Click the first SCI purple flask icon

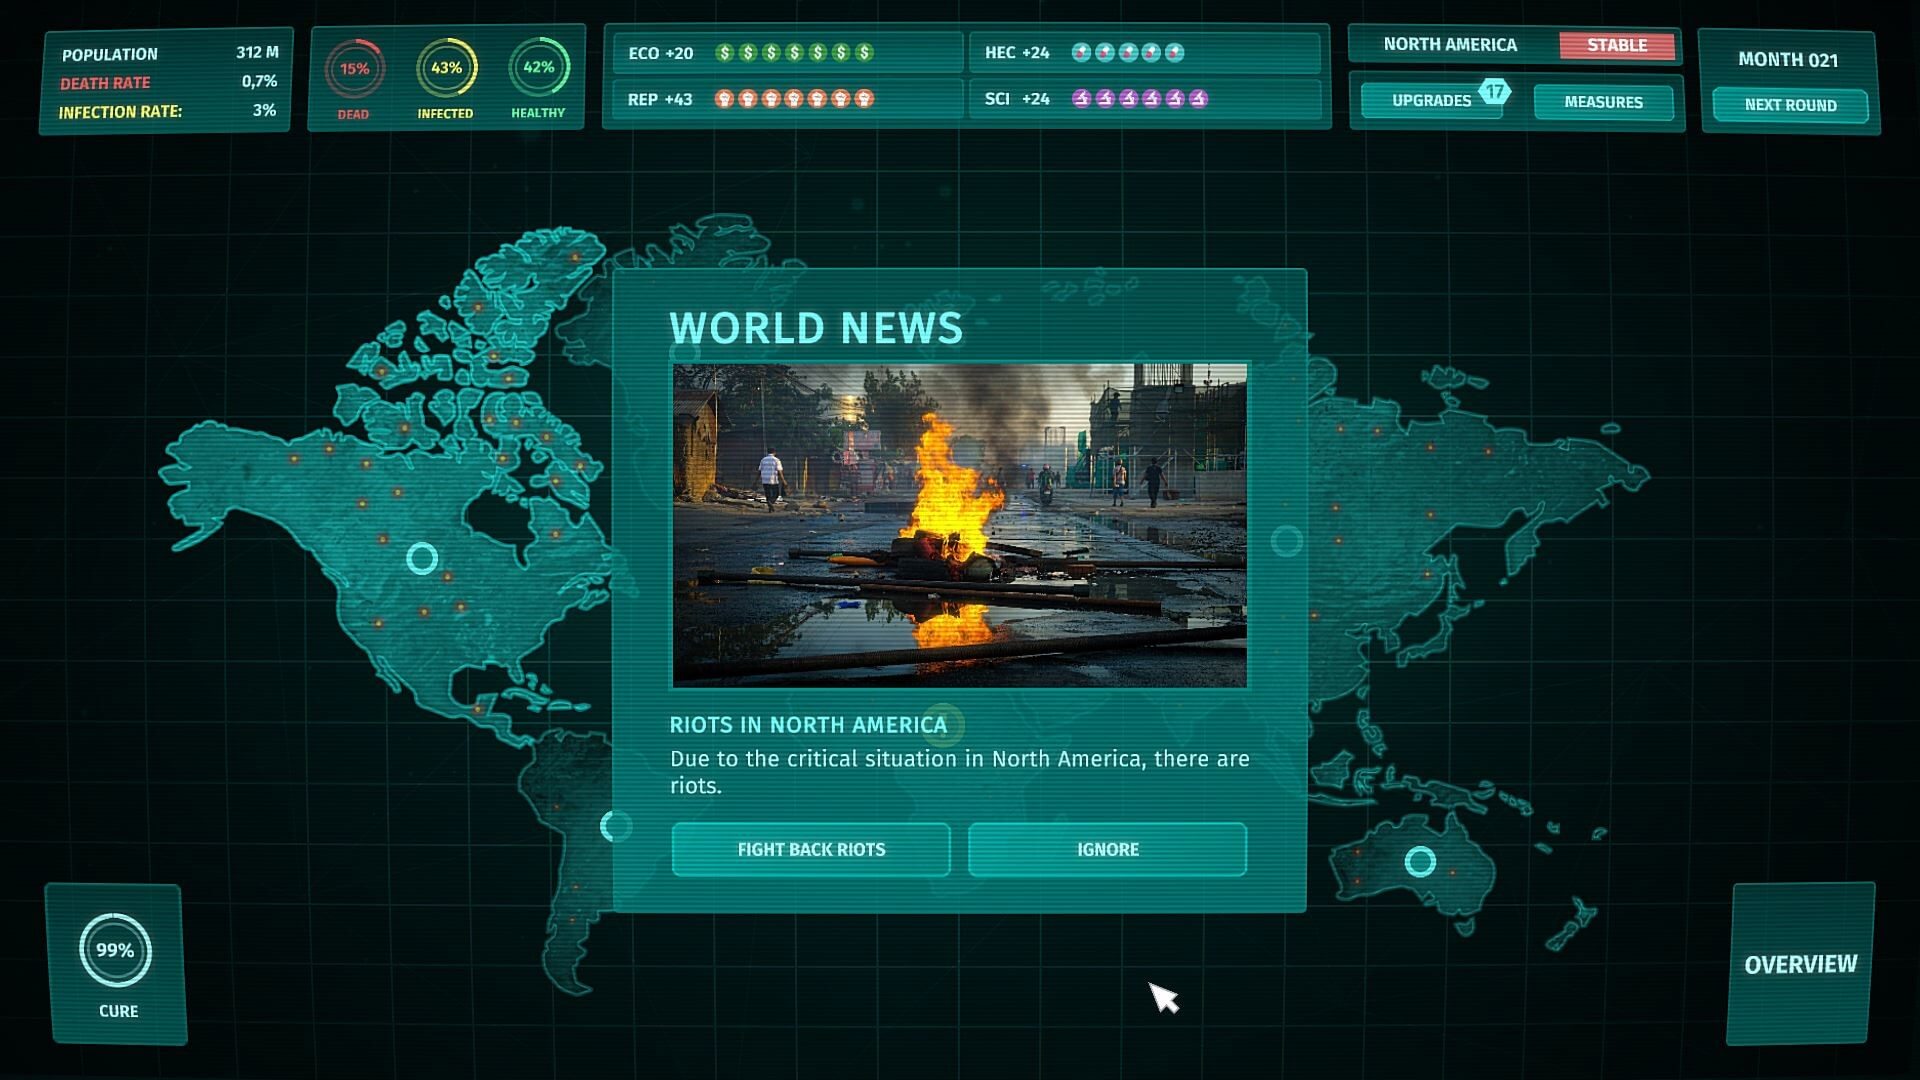click(1081, 99)
